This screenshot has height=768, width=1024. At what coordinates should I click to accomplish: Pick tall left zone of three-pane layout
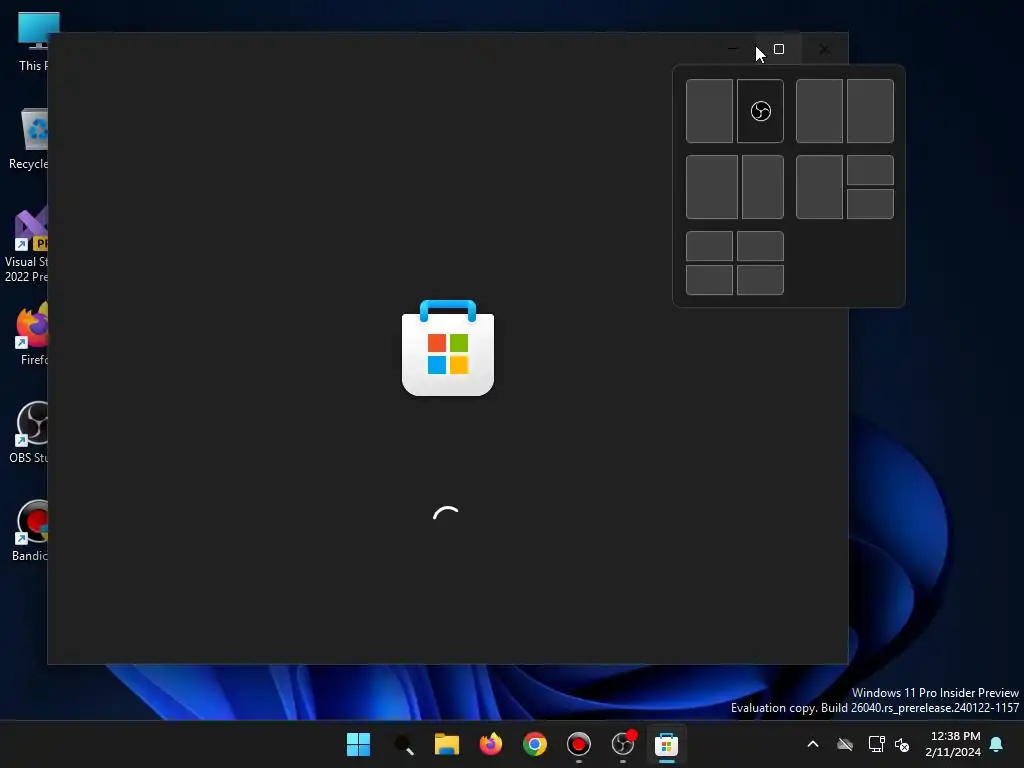[x=819, y=187]
